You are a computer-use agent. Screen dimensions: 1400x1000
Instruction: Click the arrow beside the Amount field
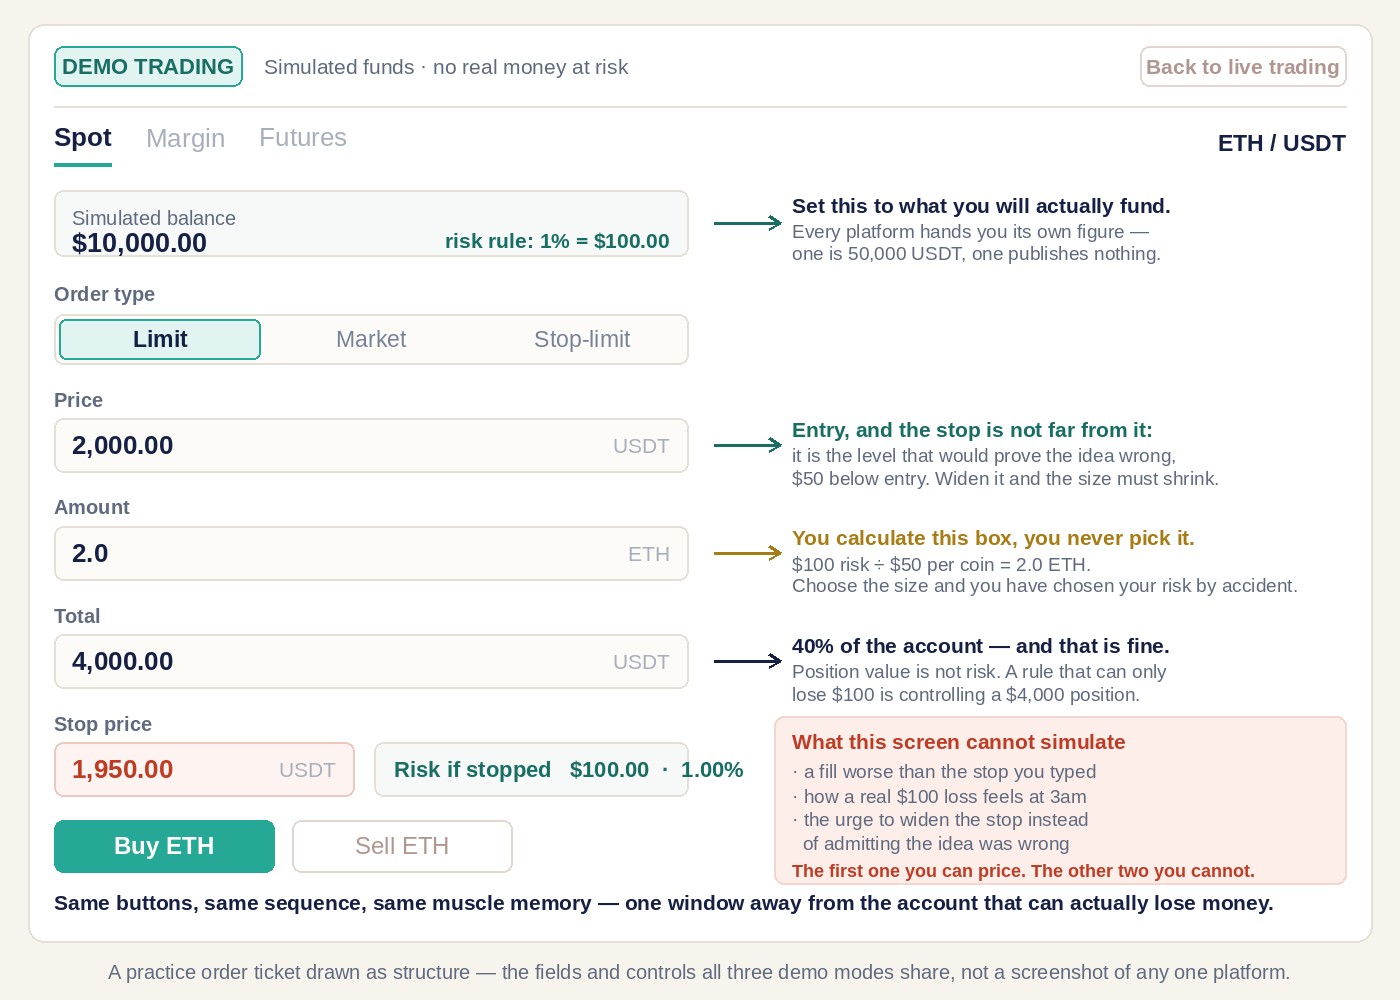tap(748, 553)
